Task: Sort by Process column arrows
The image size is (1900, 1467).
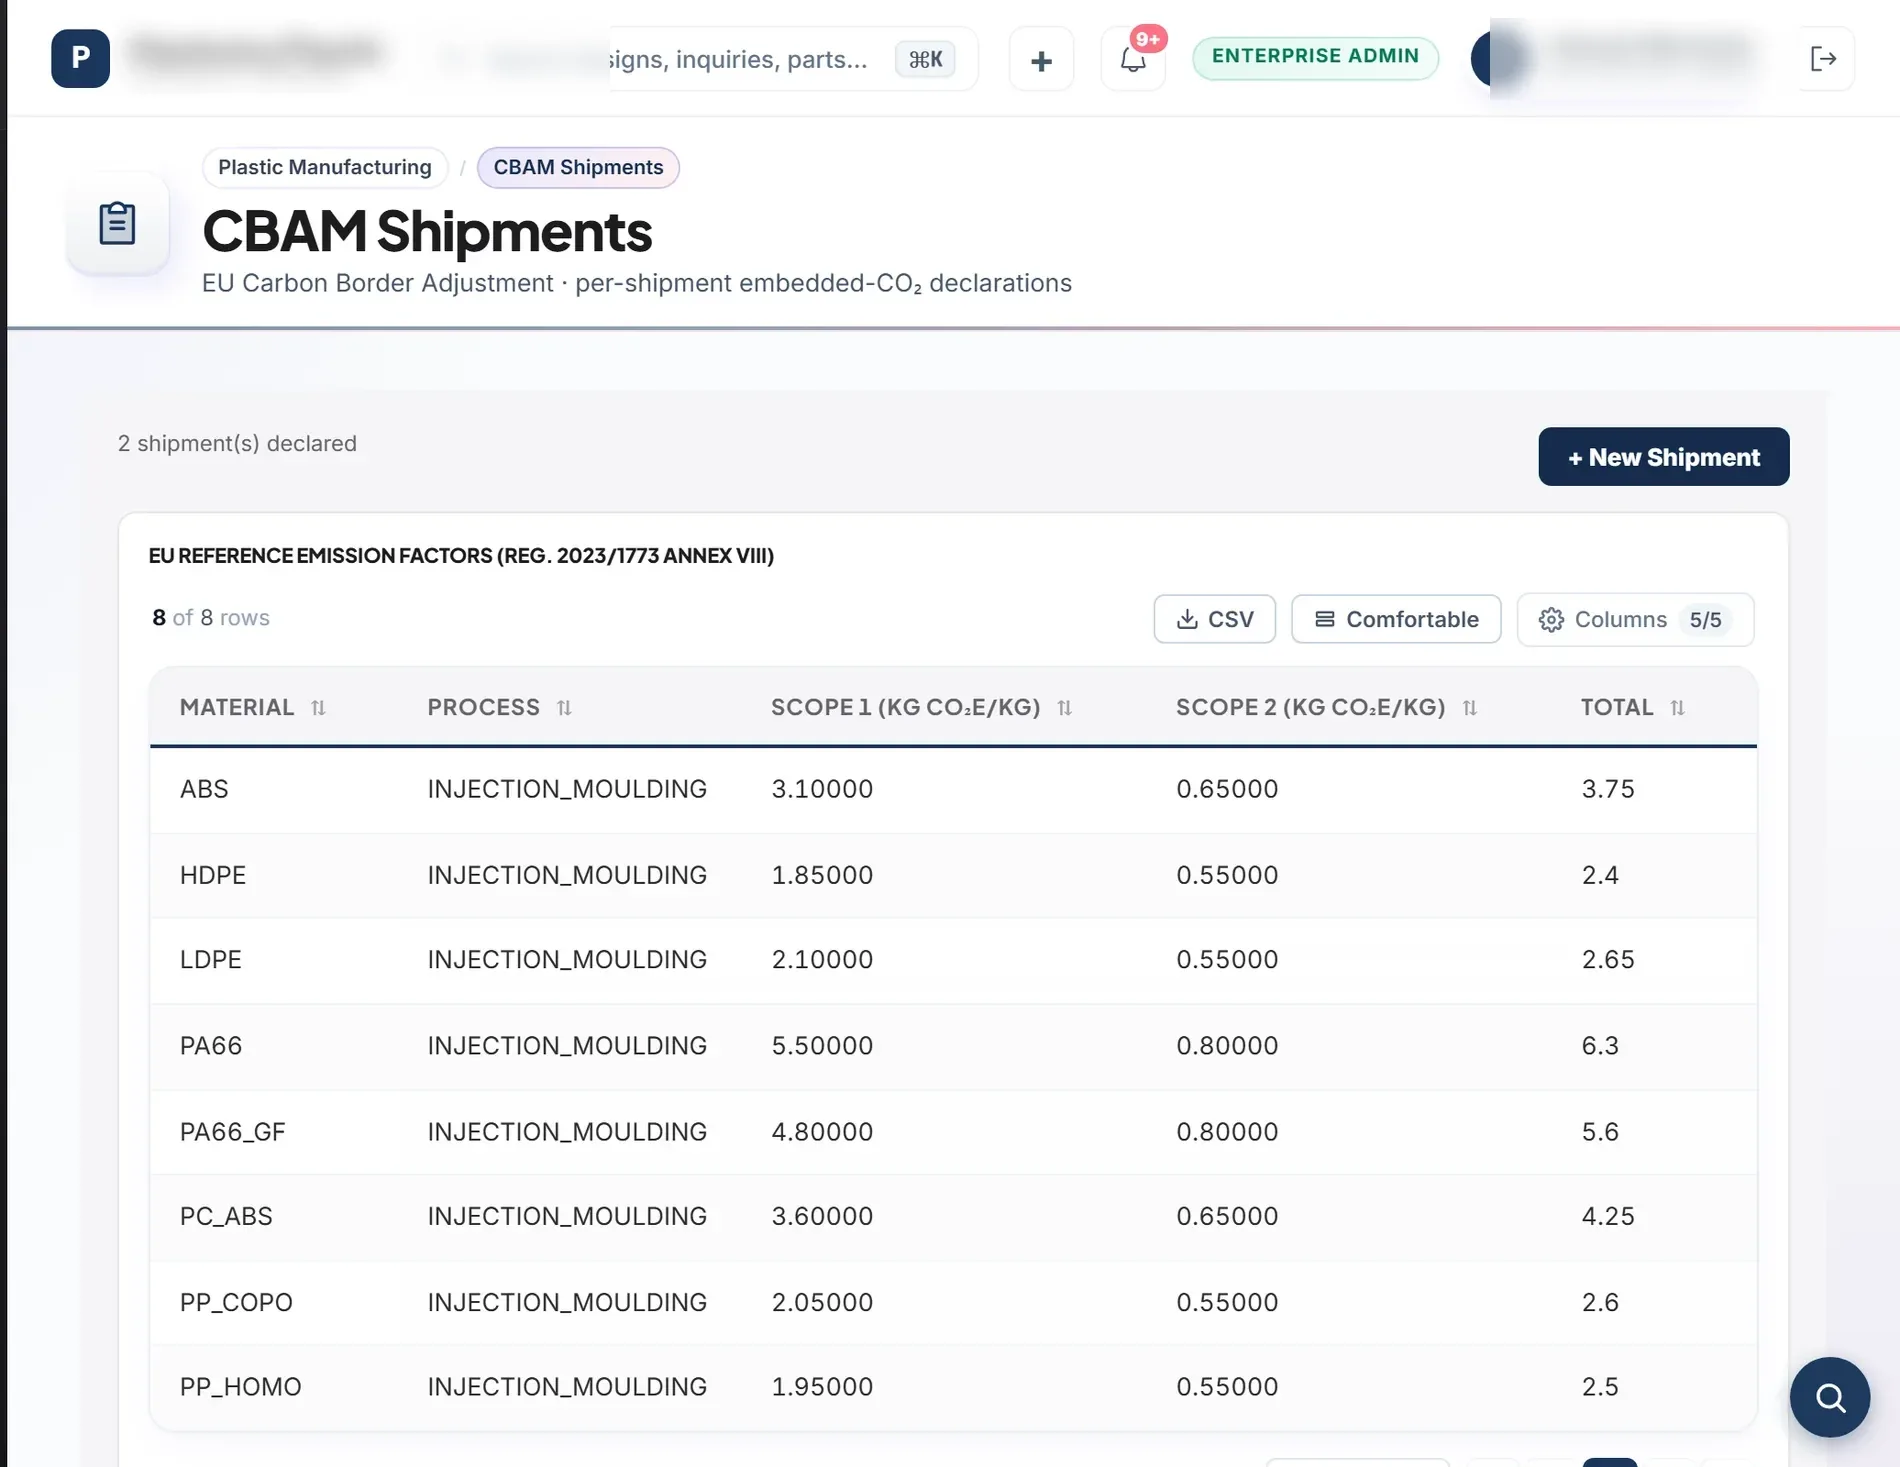Action: pos(564,708)
